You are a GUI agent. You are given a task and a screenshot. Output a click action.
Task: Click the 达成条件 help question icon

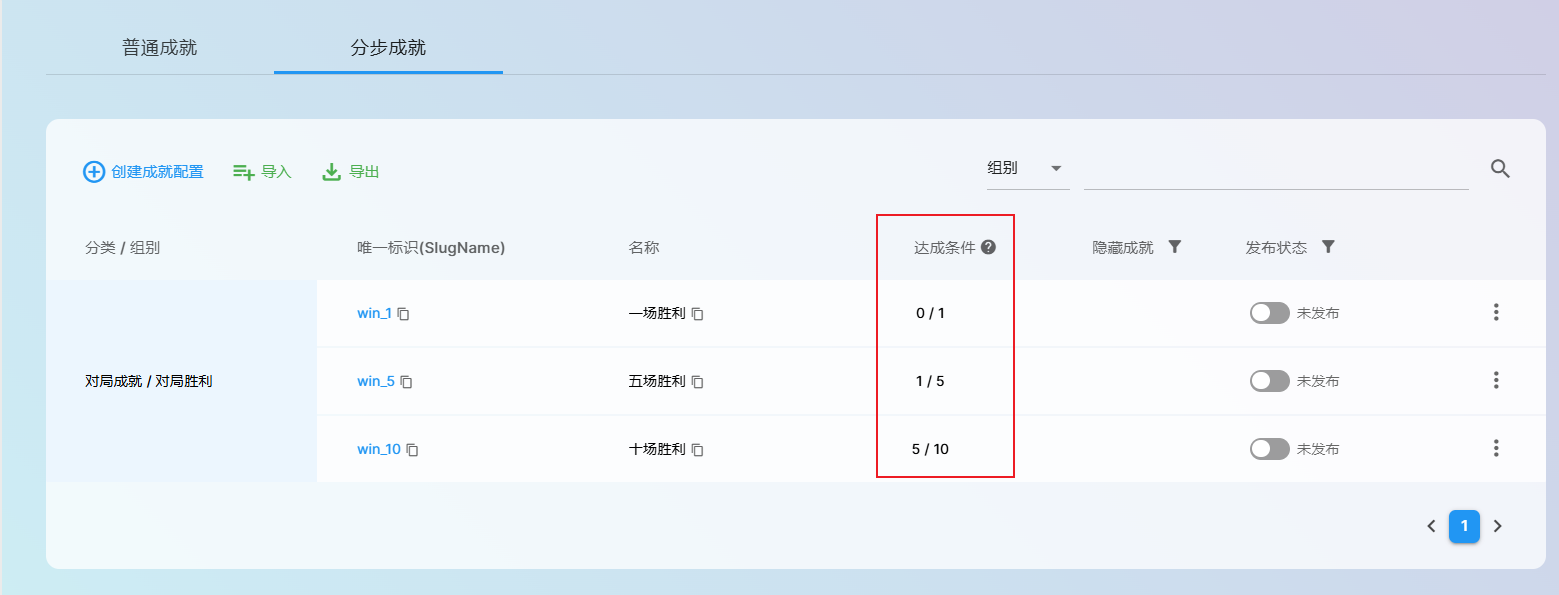point(988,248)
